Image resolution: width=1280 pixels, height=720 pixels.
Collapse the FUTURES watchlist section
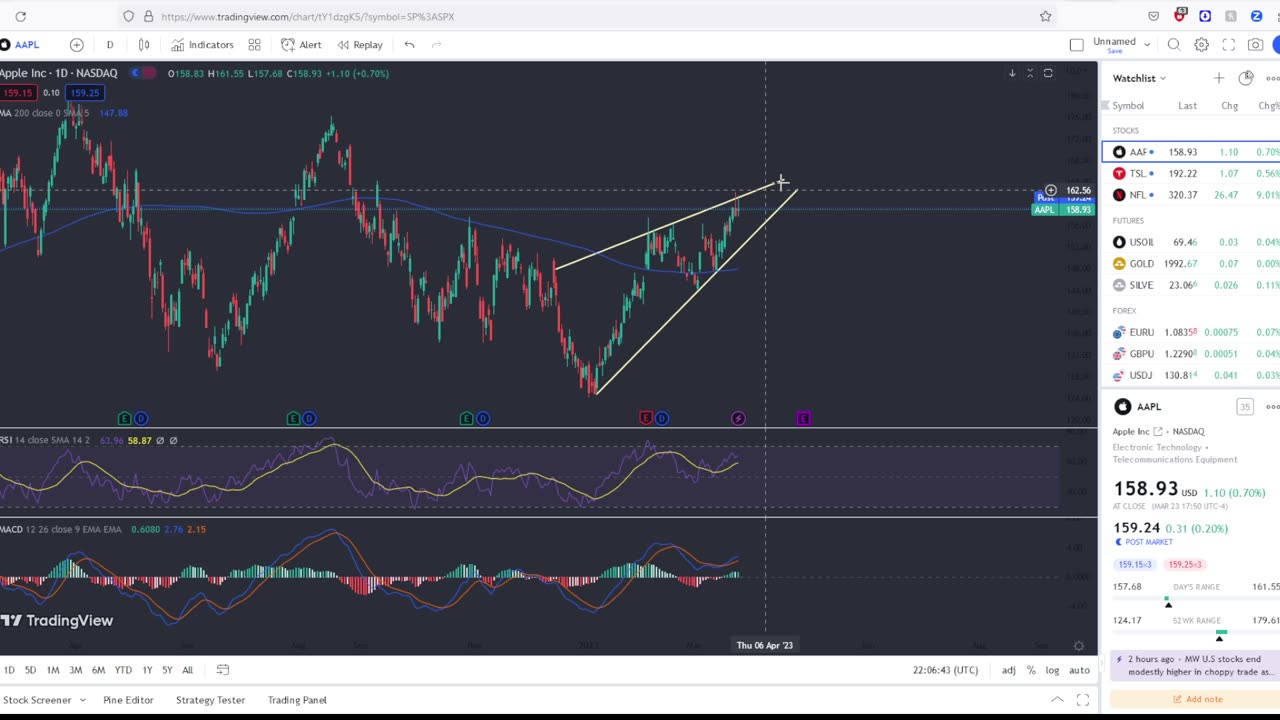click(1128, 220)
